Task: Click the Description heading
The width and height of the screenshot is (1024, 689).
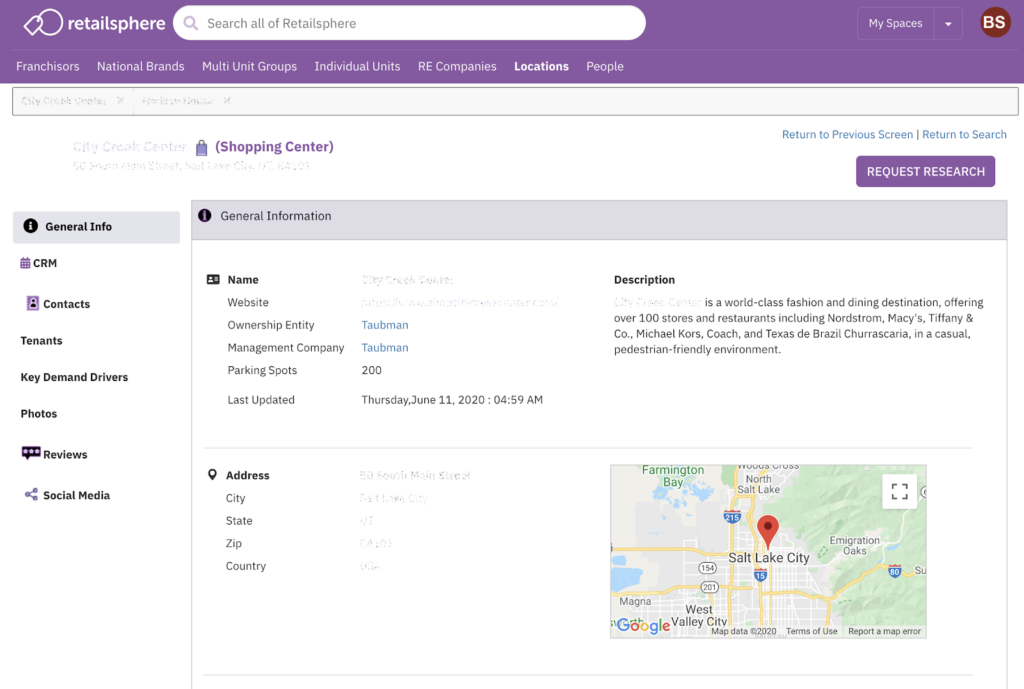Action: click(x=644, y=280)
